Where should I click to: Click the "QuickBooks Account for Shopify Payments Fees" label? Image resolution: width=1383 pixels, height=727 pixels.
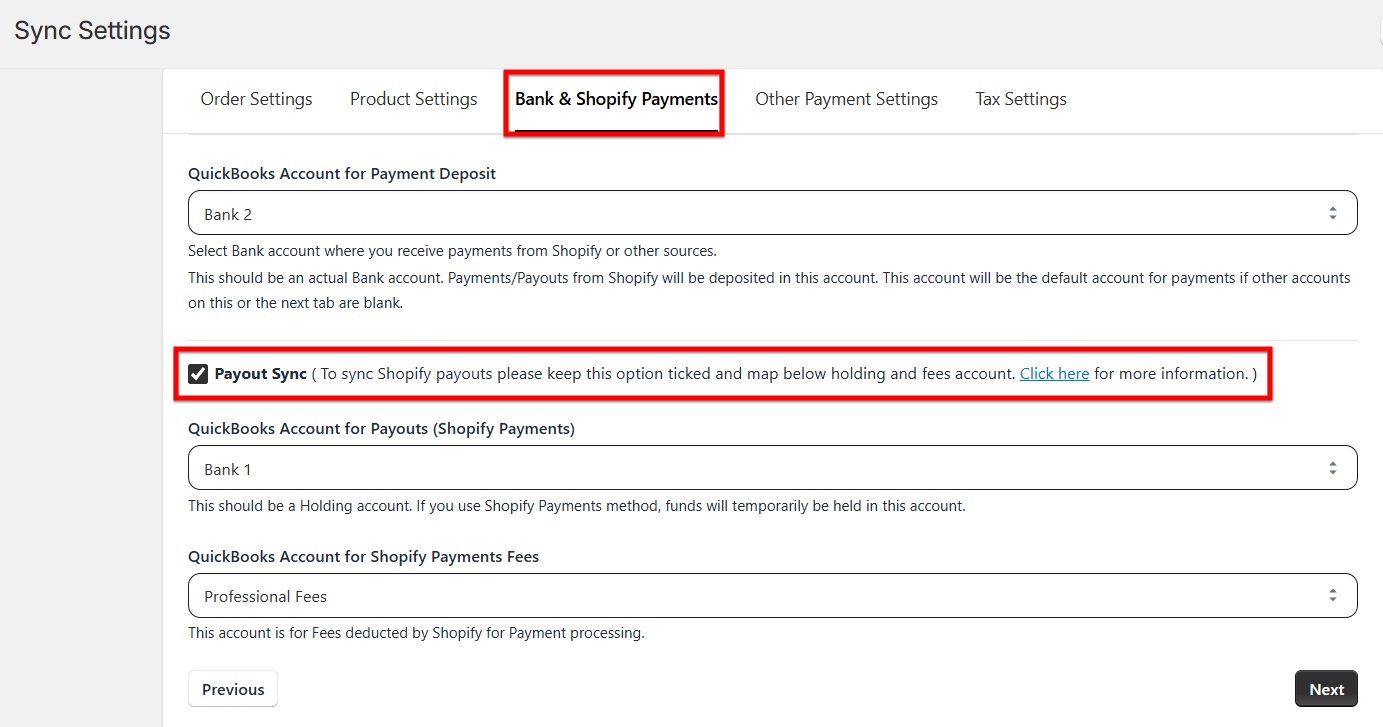[x=363, y=557]
